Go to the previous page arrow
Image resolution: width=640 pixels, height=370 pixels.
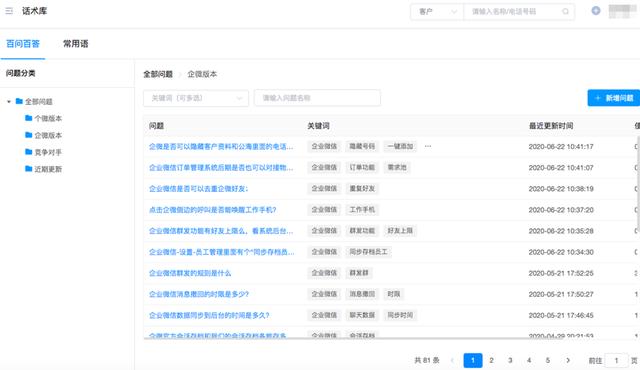(x=452, y=360)
